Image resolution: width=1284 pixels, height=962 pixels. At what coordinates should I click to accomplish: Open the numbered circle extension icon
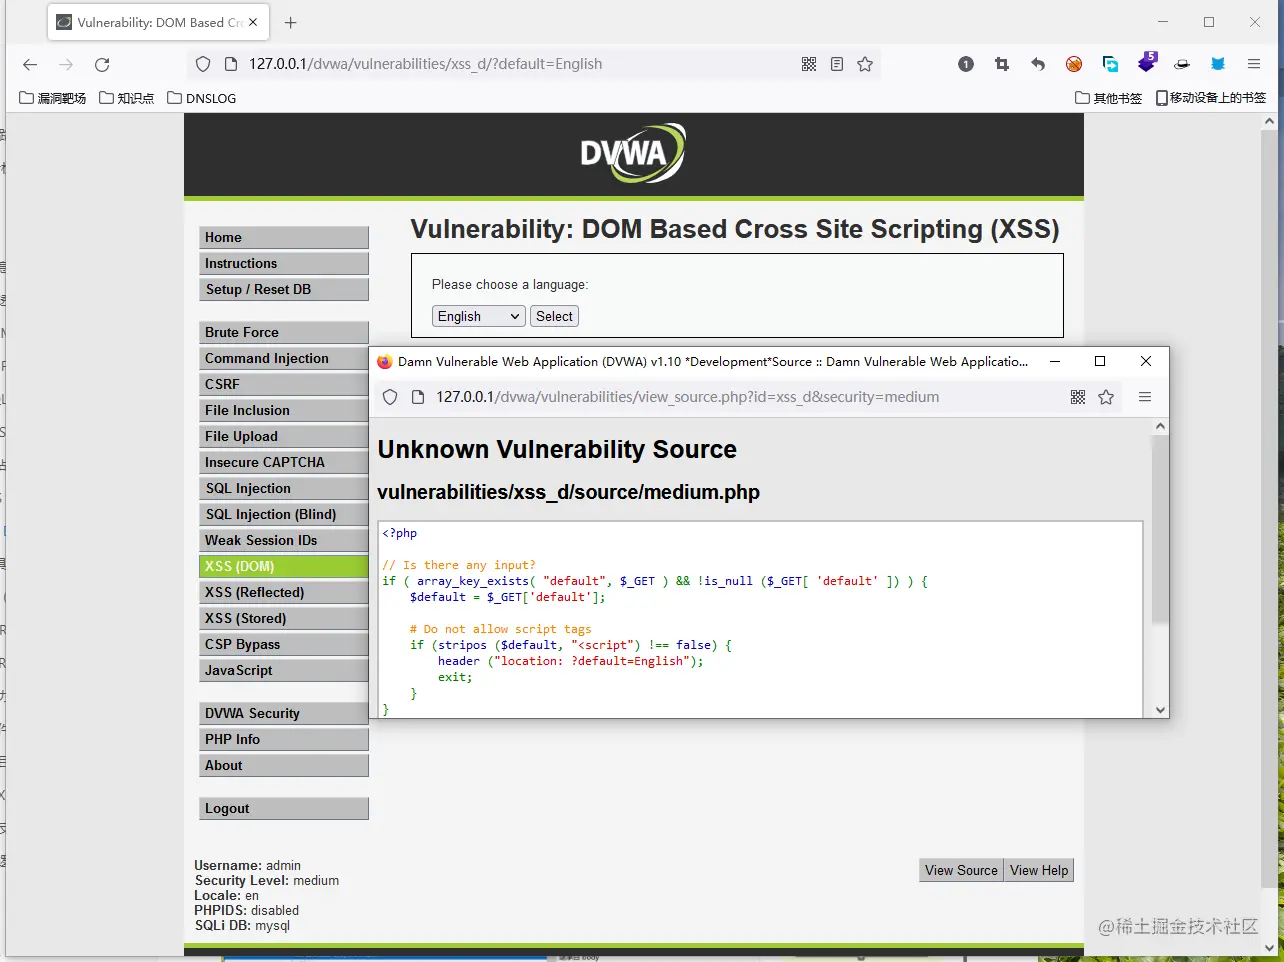(x=966, y=64)
